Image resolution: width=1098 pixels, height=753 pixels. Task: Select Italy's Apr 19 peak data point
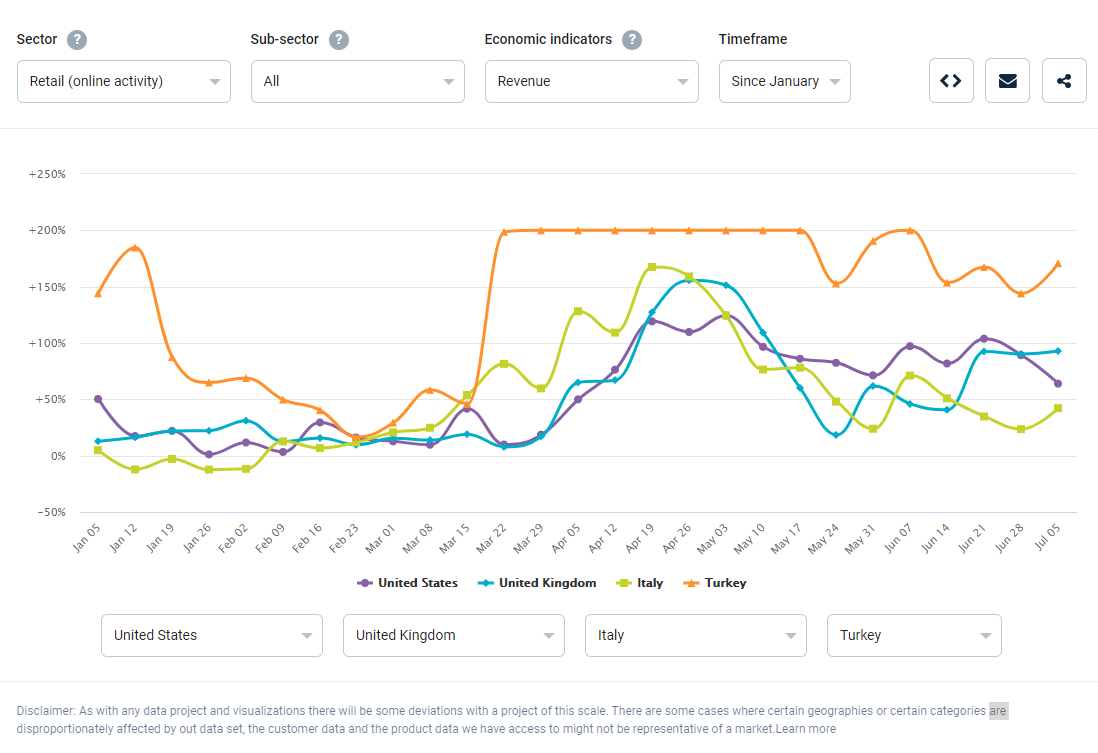(x=652, y=267)
